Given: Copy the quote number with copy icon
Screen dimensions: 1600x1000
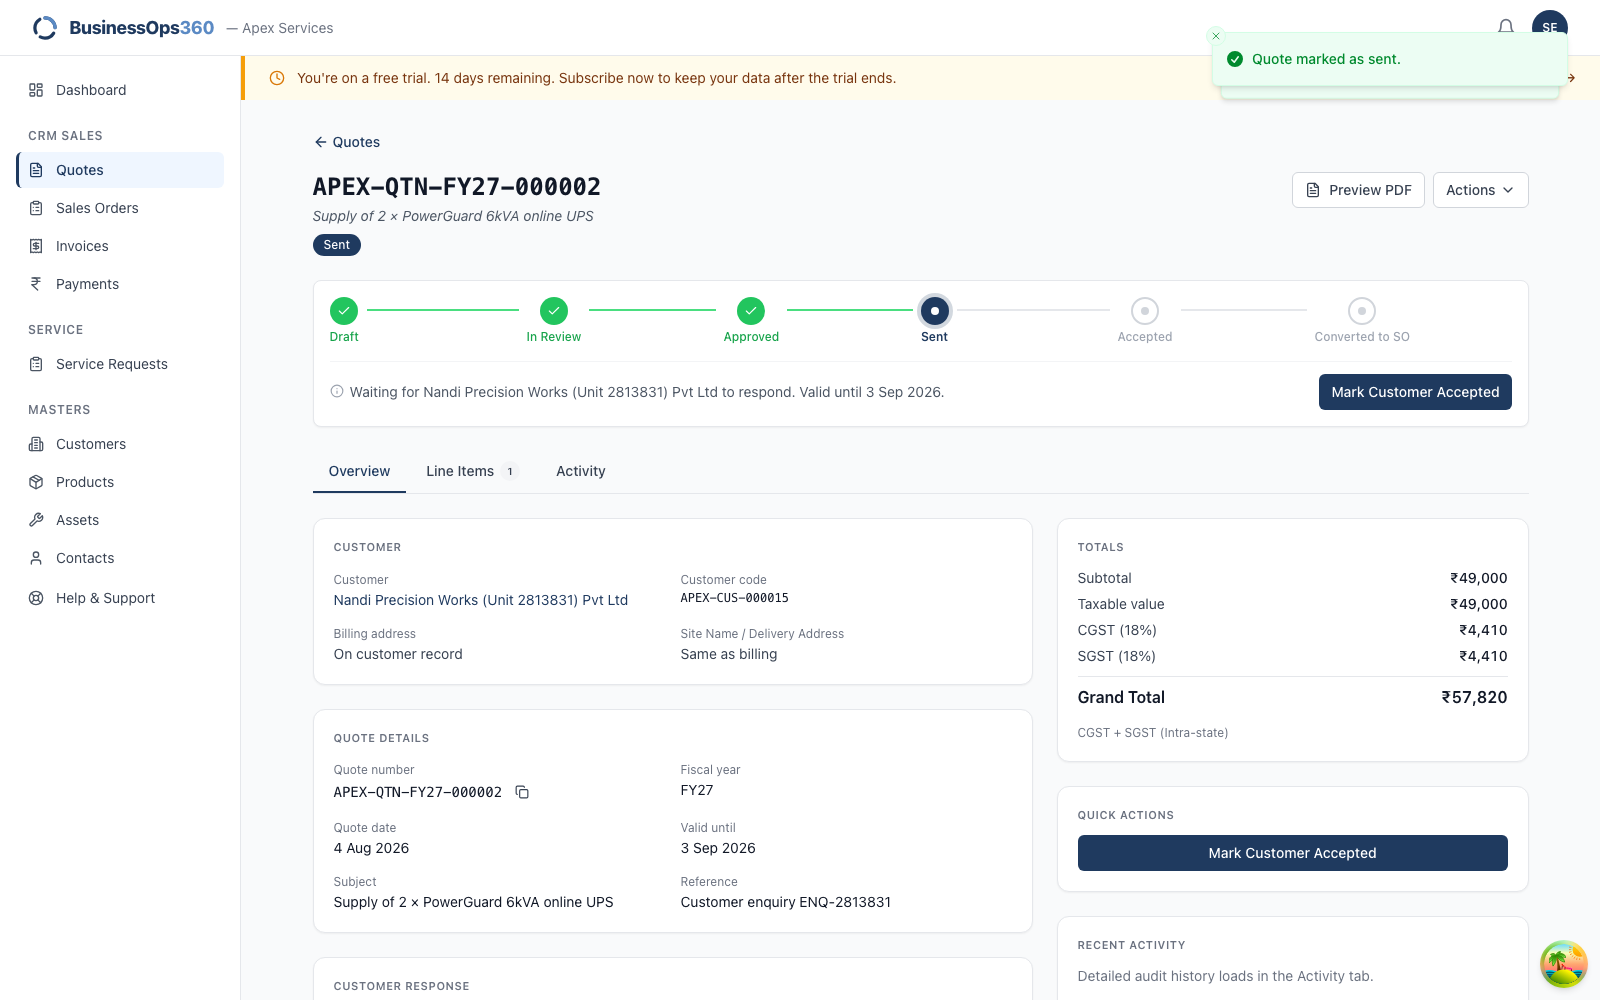Looking at the screenshot, I should [x=522, y=792].
